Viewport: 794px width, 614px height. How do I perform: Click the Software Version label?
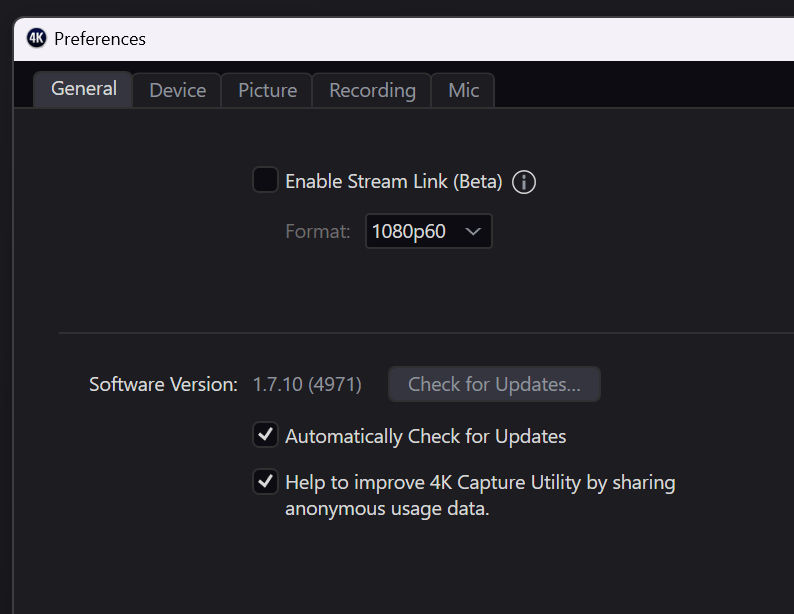click(x=163, y=385)
